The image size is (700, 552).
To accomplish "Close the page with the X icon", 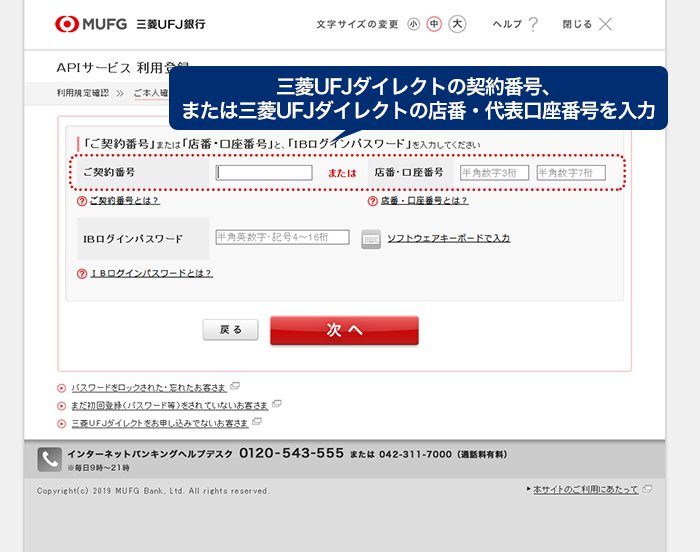I will [605, 24].
